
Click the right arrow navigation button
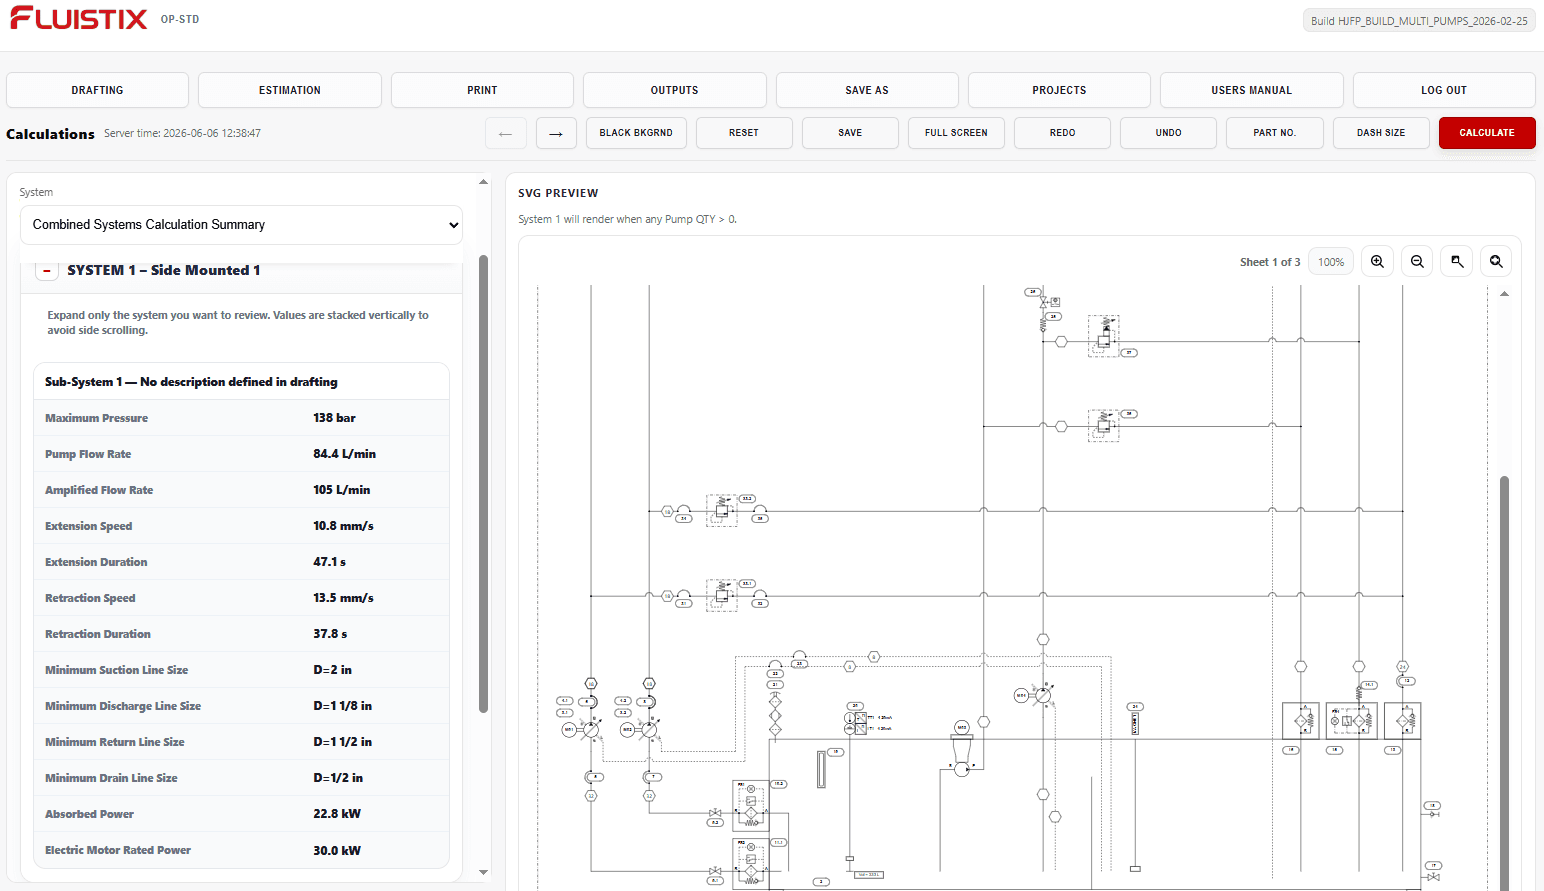[556, 133]
